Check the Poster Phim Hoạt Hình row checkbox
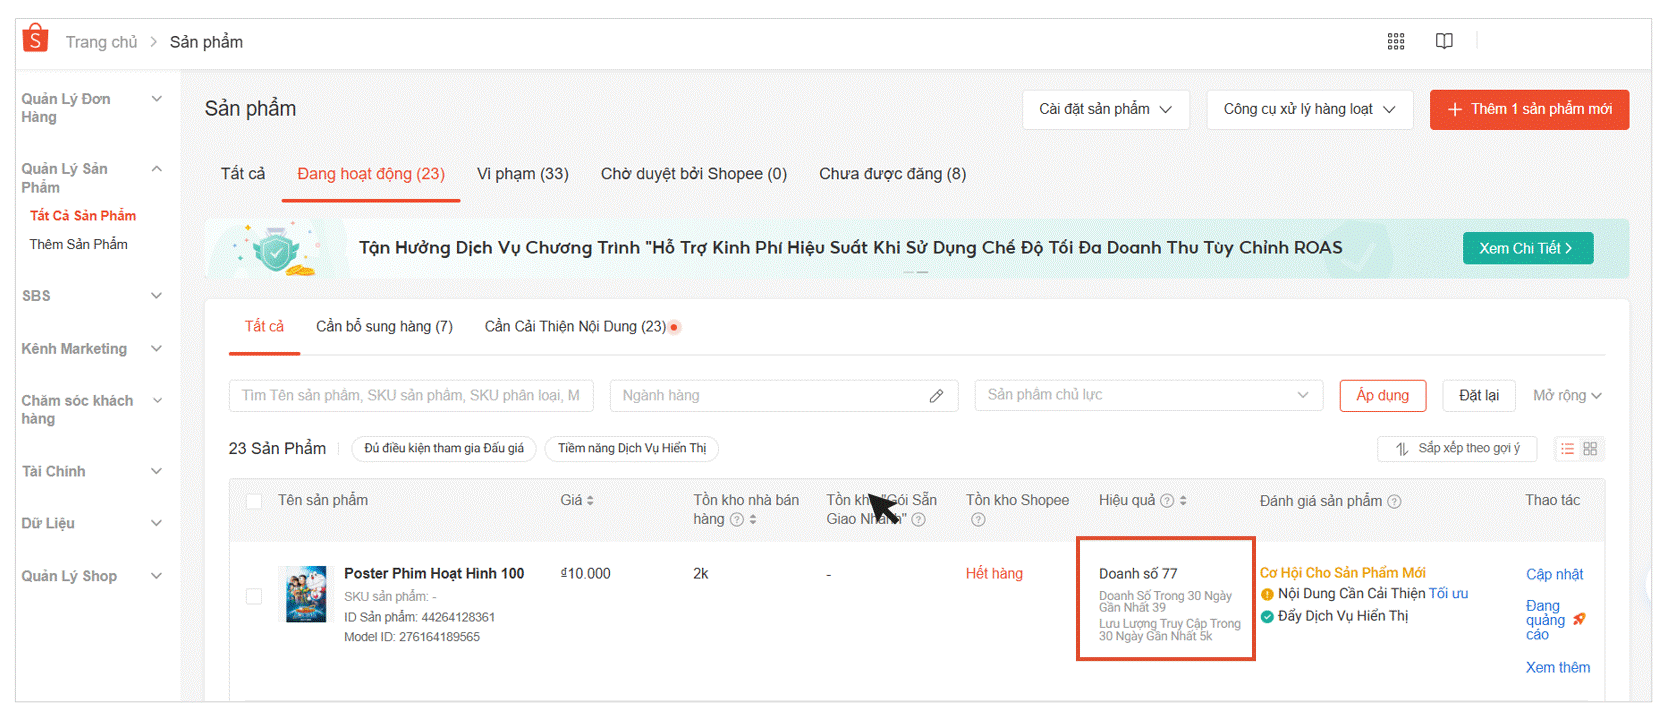The height and width of the screenshot is (720, 1667). pos(254,596)
